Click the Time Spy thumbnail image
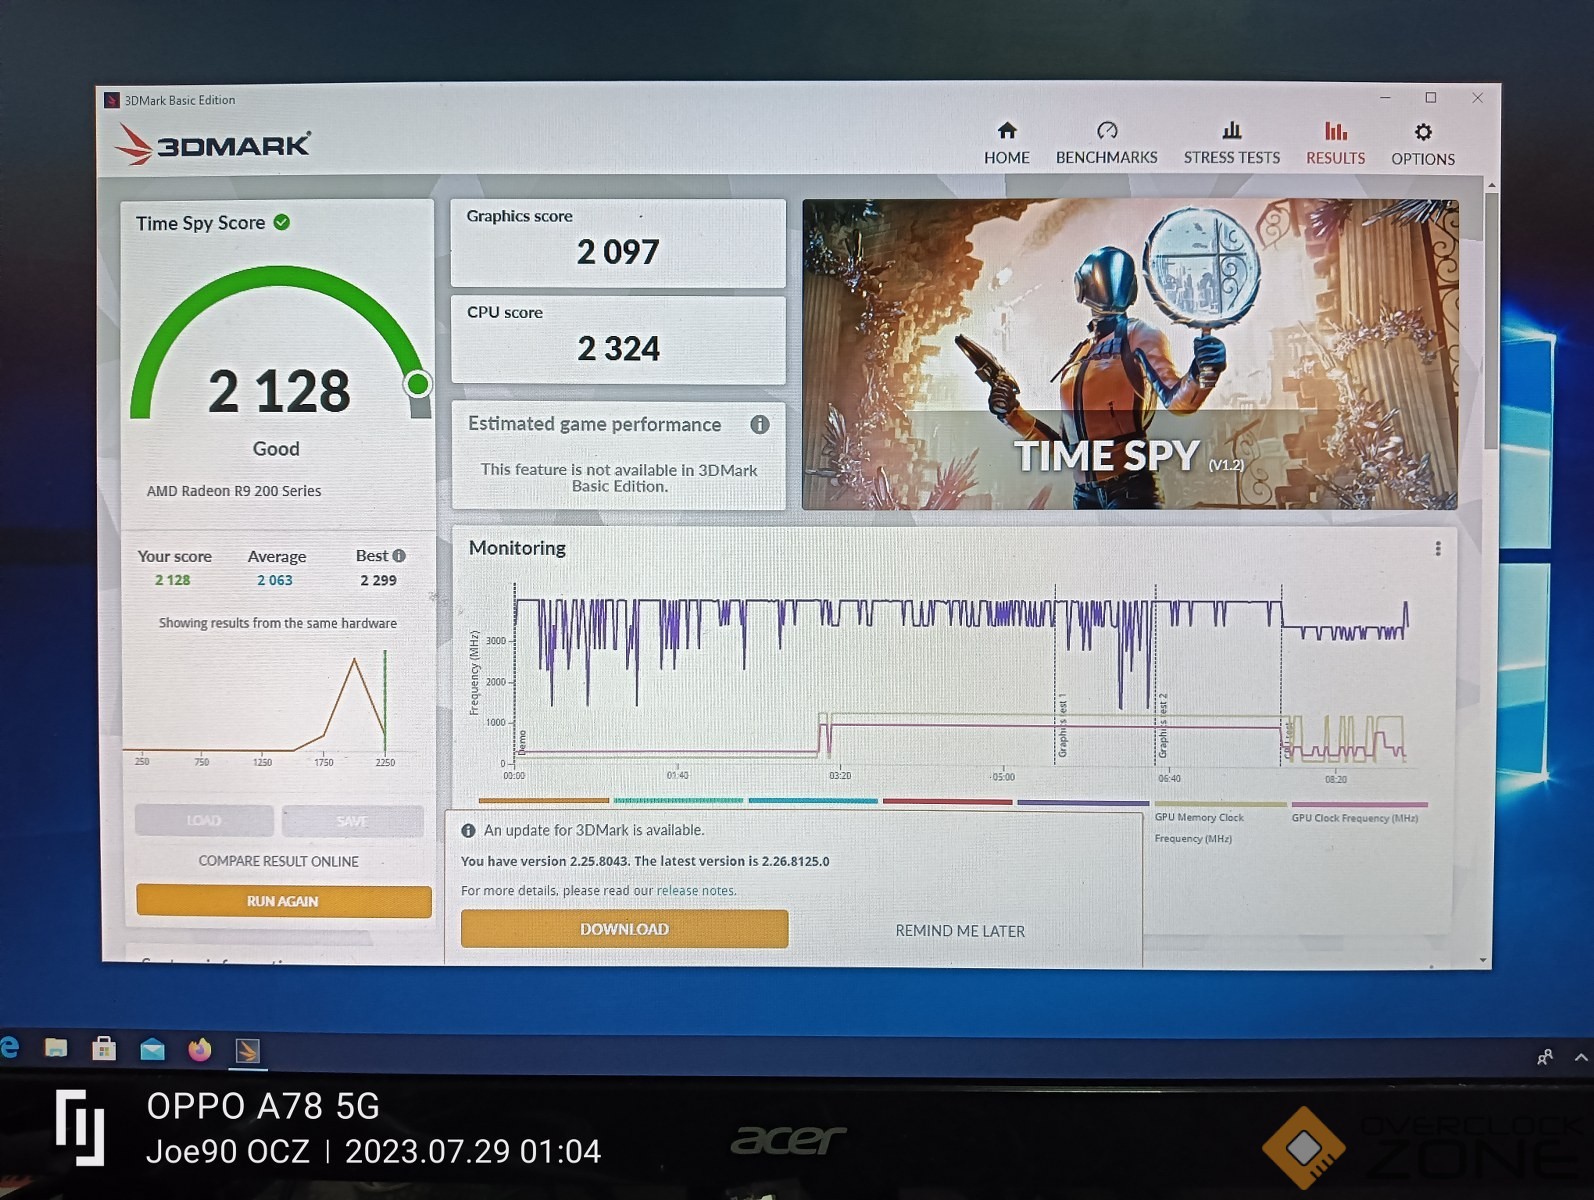This screenshot has height=1200, width=1594. coord(1129,354)
